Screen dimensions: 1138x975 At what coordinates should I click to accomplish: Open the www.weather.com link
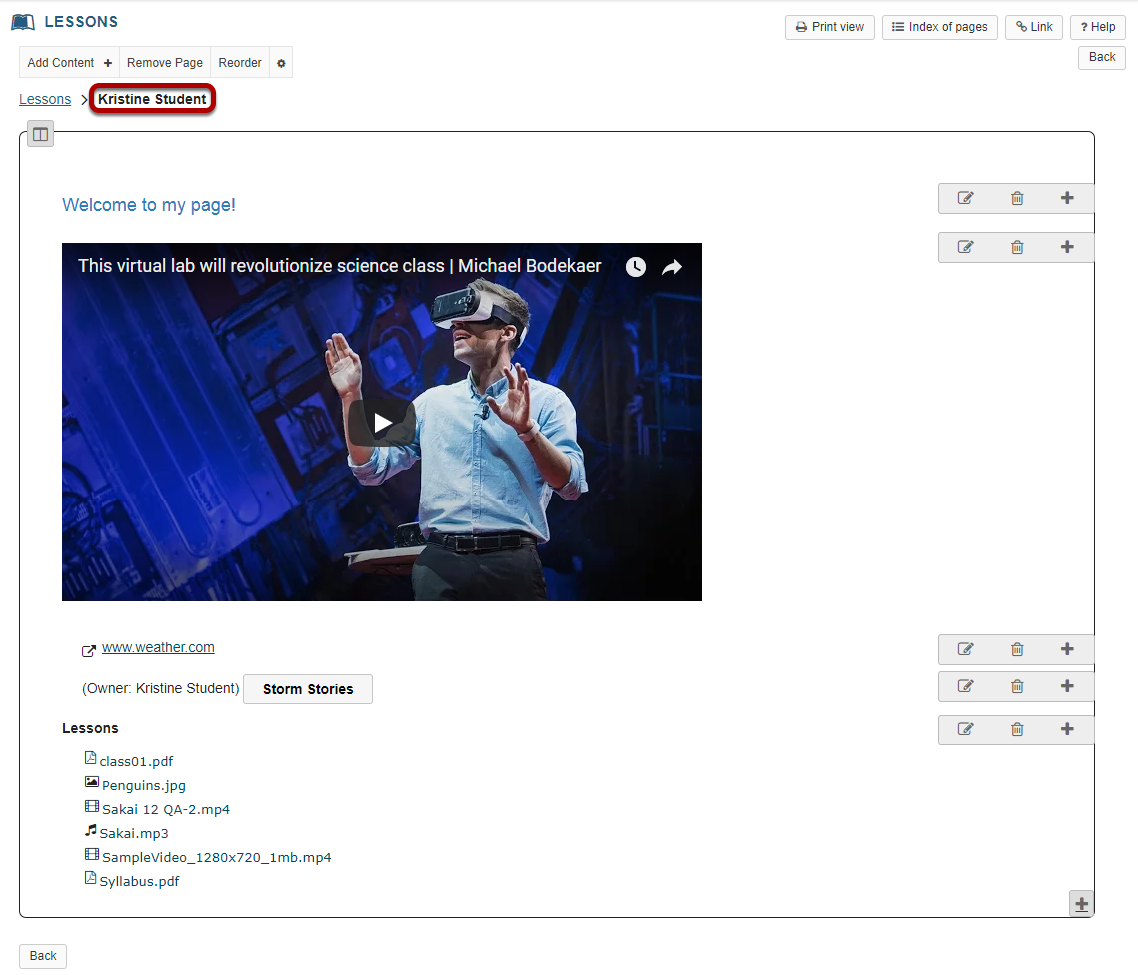[x=158, y=647]
